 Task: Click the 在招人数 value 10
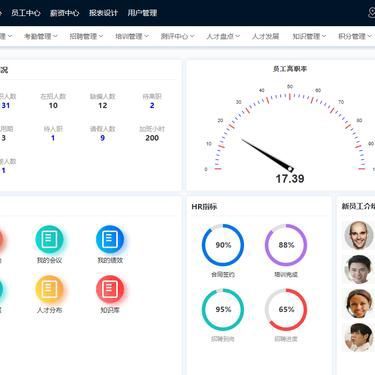[53, 106]
